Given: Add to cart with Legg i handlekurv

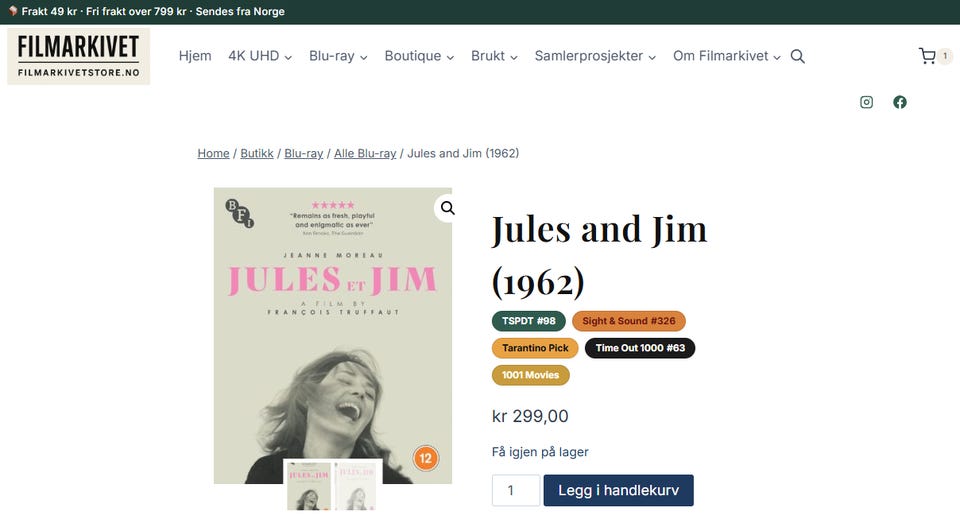Looking at the screenshot, I should (618, 490).
